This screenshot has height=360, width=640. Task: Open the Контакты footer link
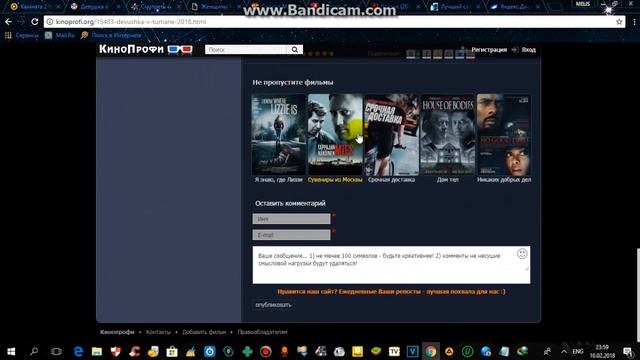pos(158,332)
